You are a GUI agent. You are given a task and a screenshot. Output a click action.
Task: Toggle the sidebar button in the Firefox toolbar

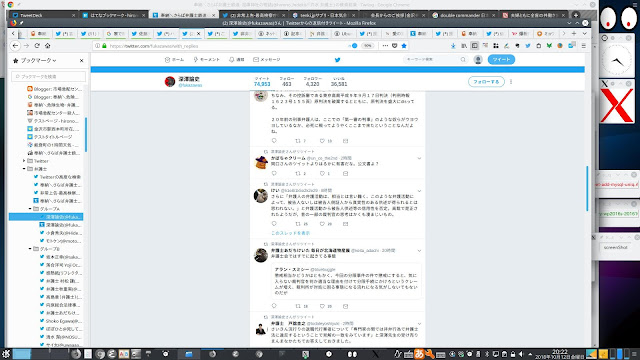point(474,46)
